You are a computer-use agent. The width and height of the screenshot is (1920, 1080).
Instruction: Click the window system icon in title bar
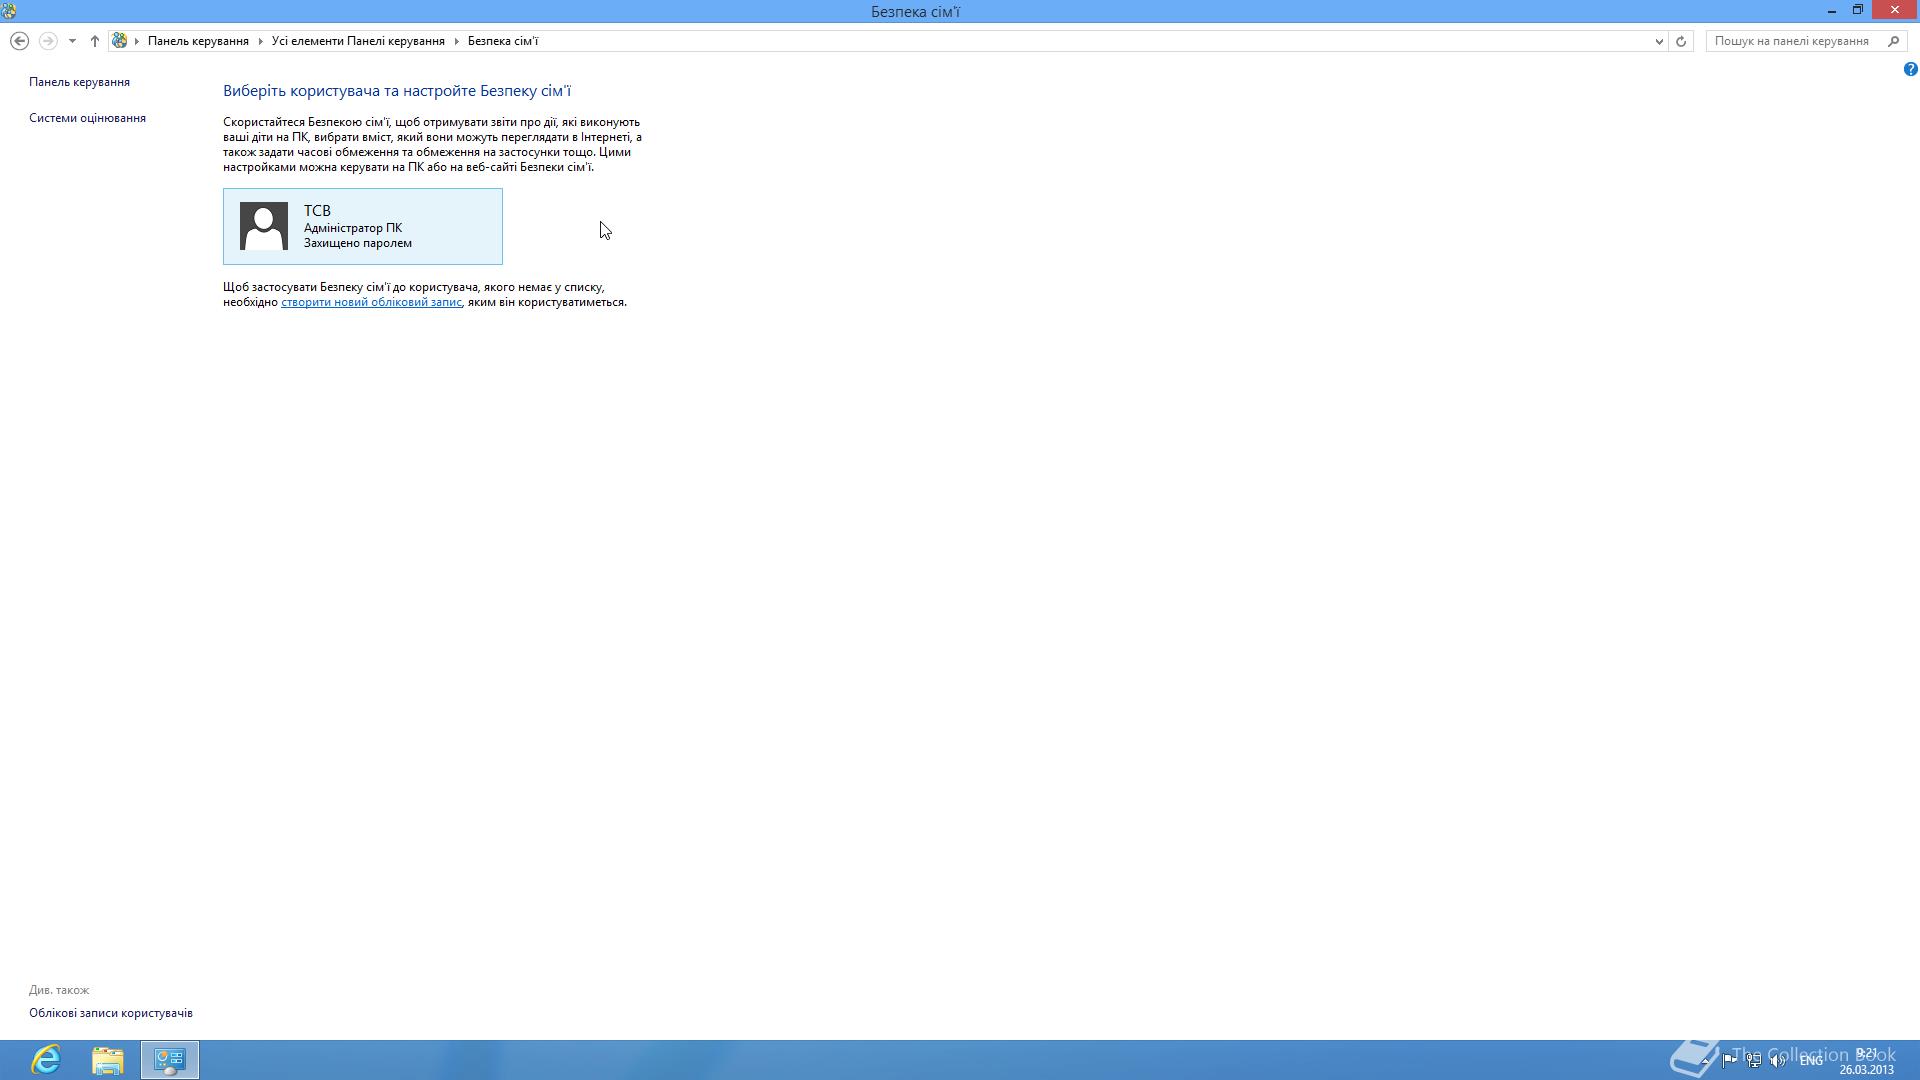tap(9, 11)
